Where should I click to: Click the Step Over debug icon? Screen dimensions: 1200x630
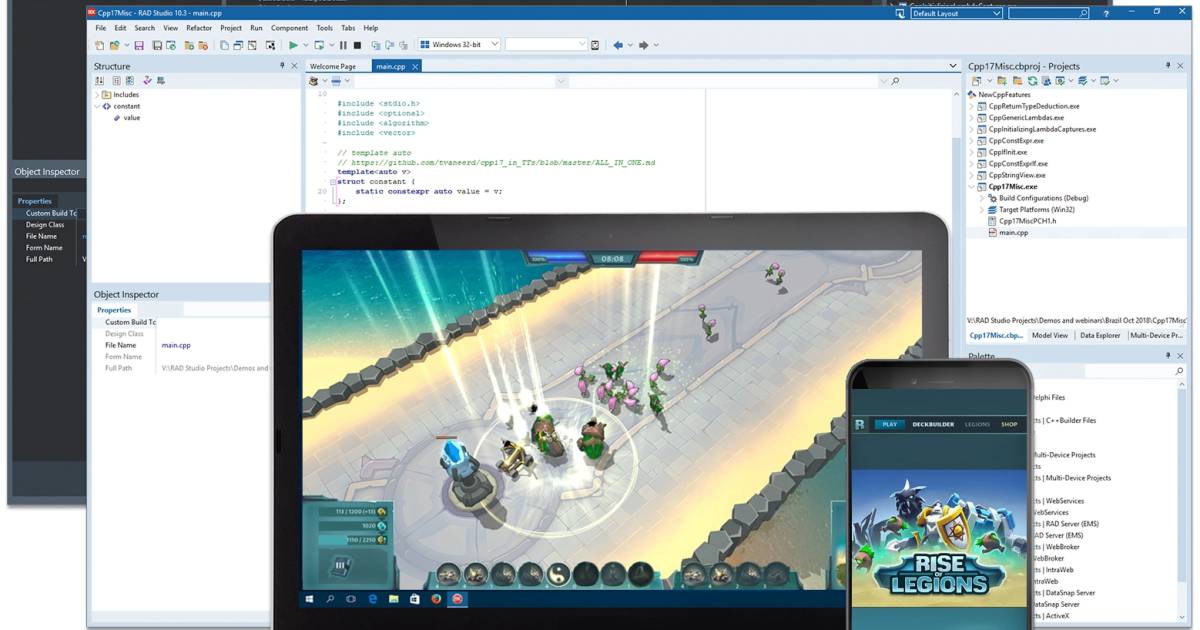point(389,44)
